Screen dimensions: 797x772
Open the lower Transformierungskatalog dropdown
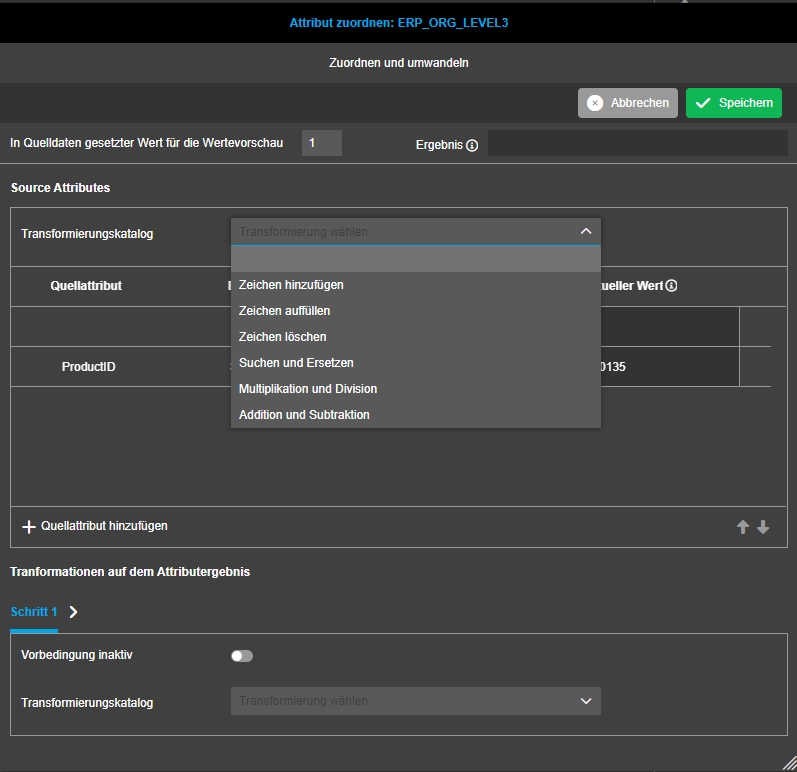[x=415, y=701]
